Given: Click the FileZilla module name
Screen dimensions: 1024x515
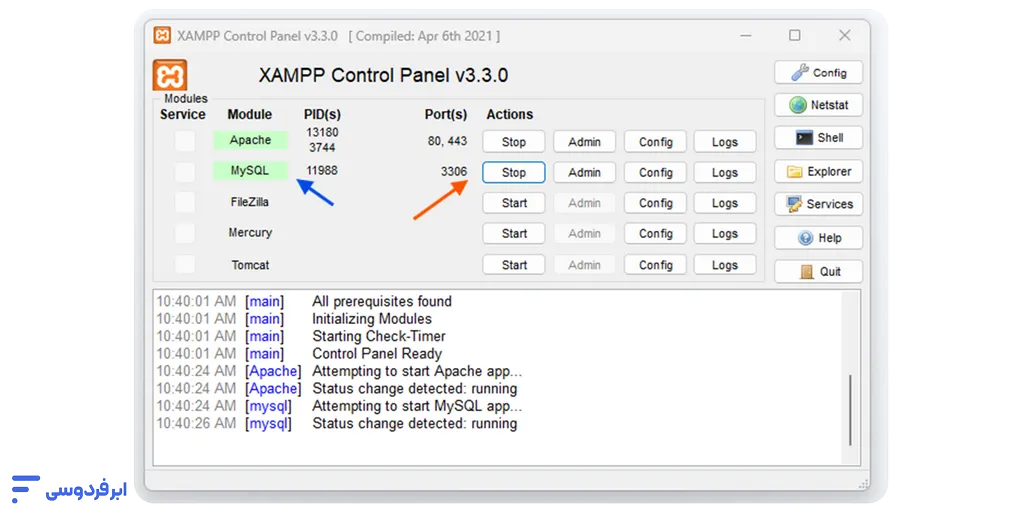Looking at the screenshot, I should point(249,202).
